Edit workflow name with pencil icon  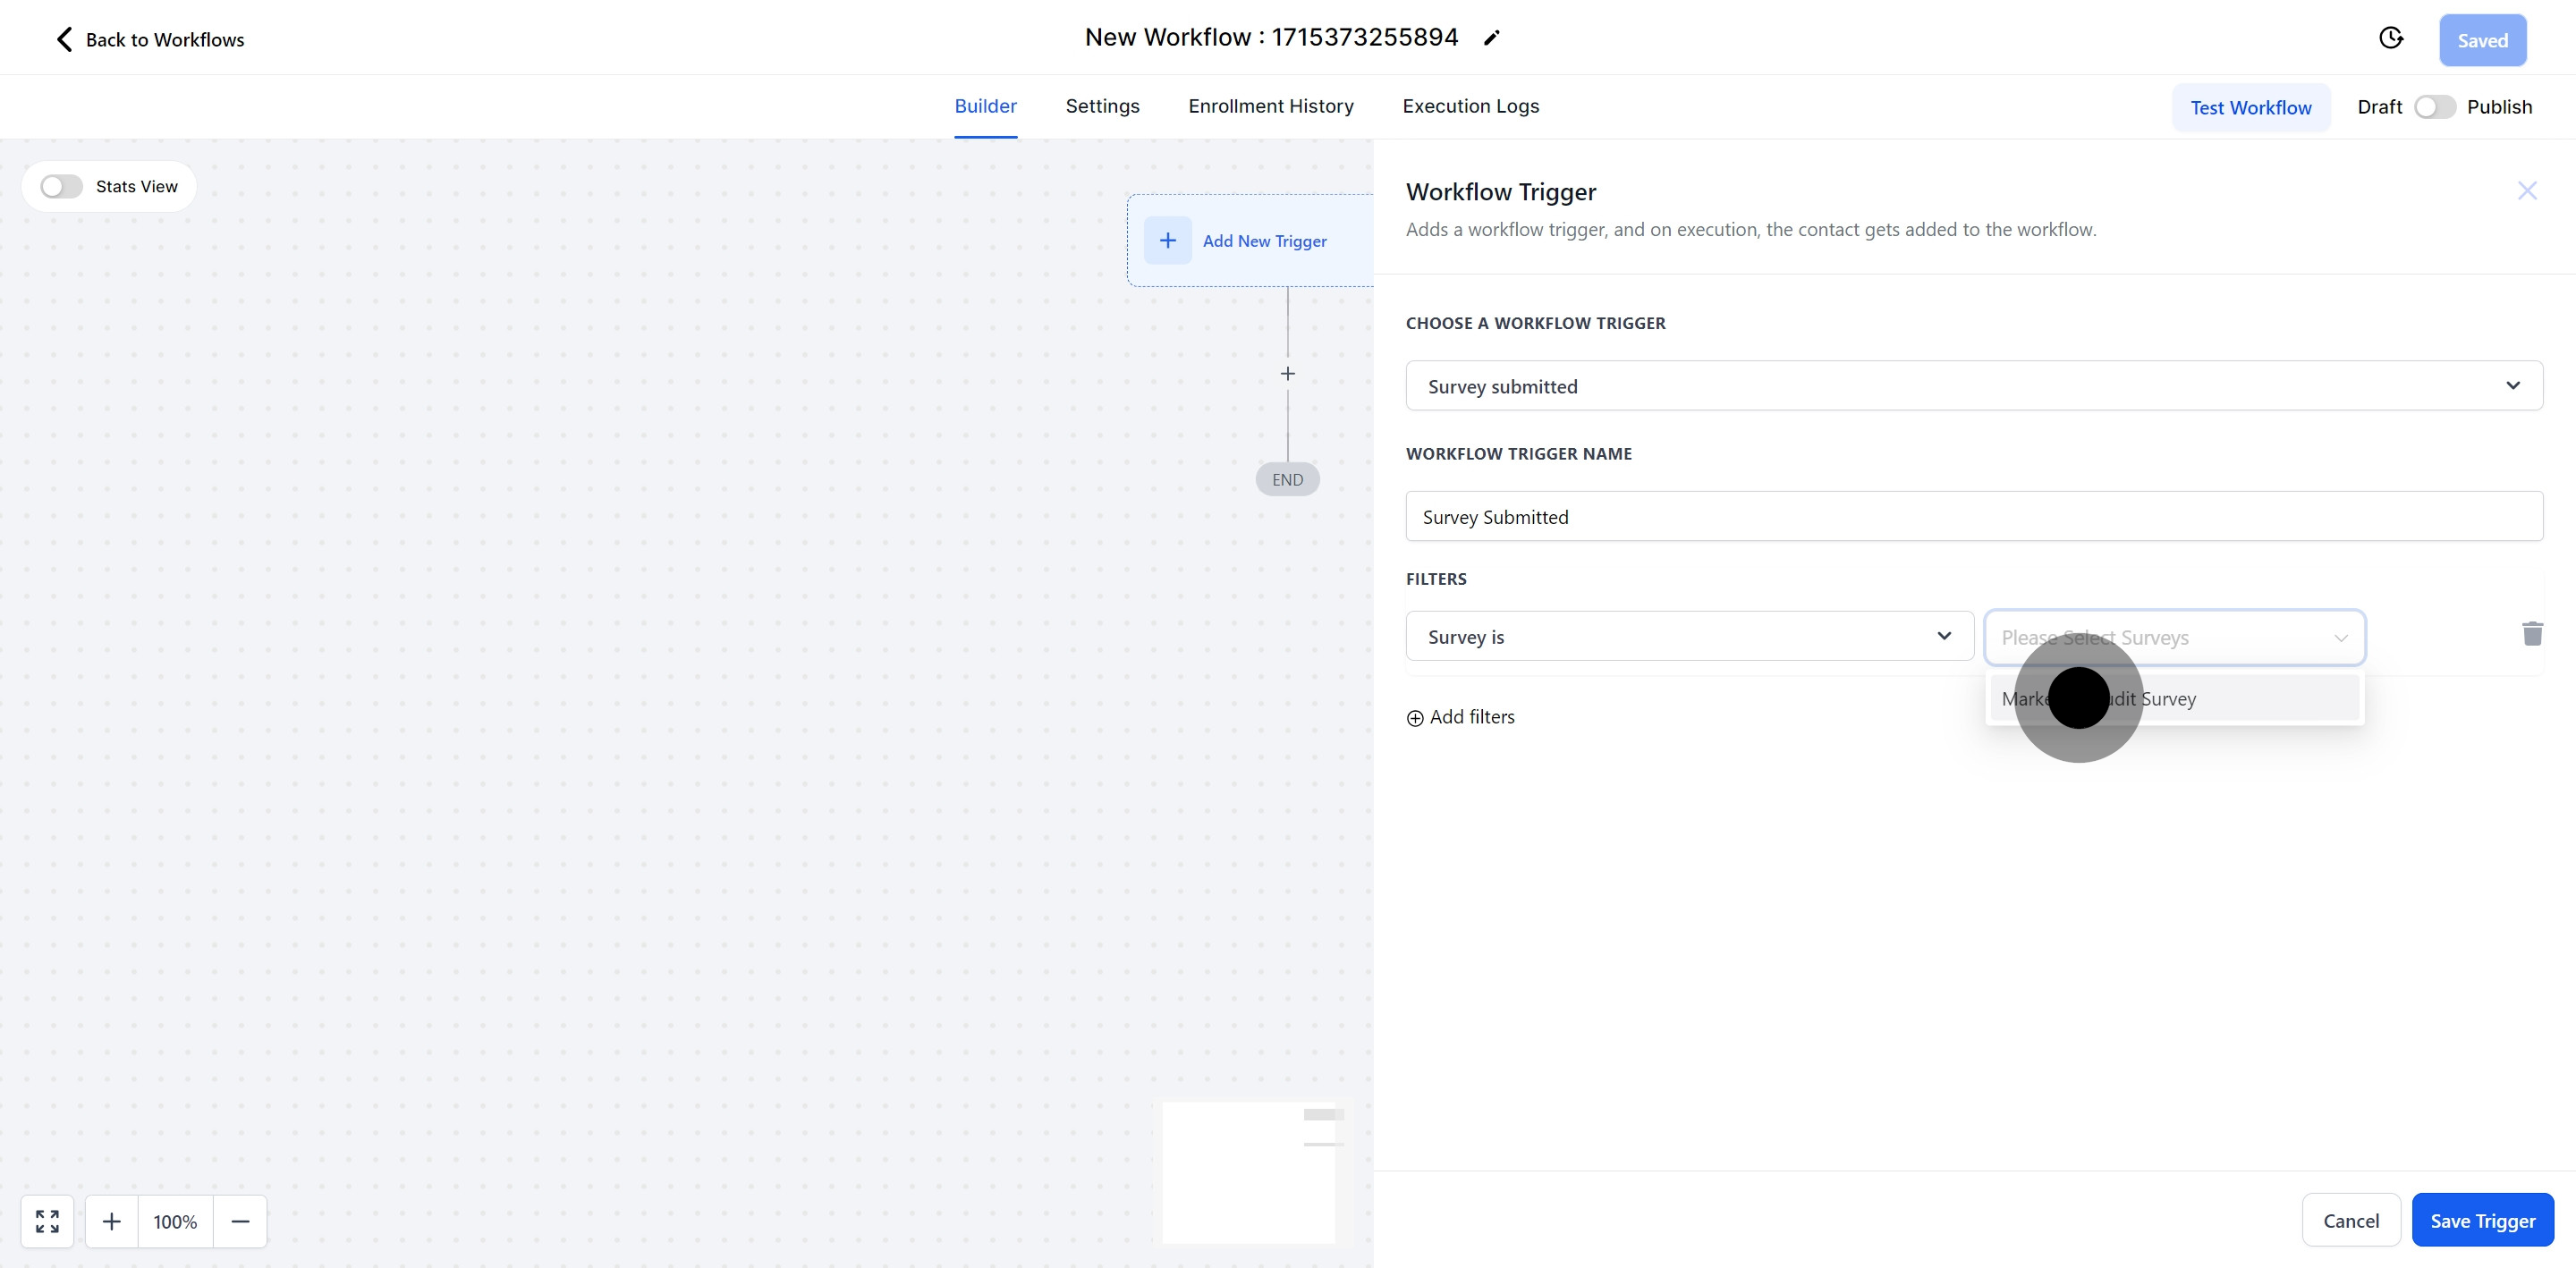tap(1492, 38)
